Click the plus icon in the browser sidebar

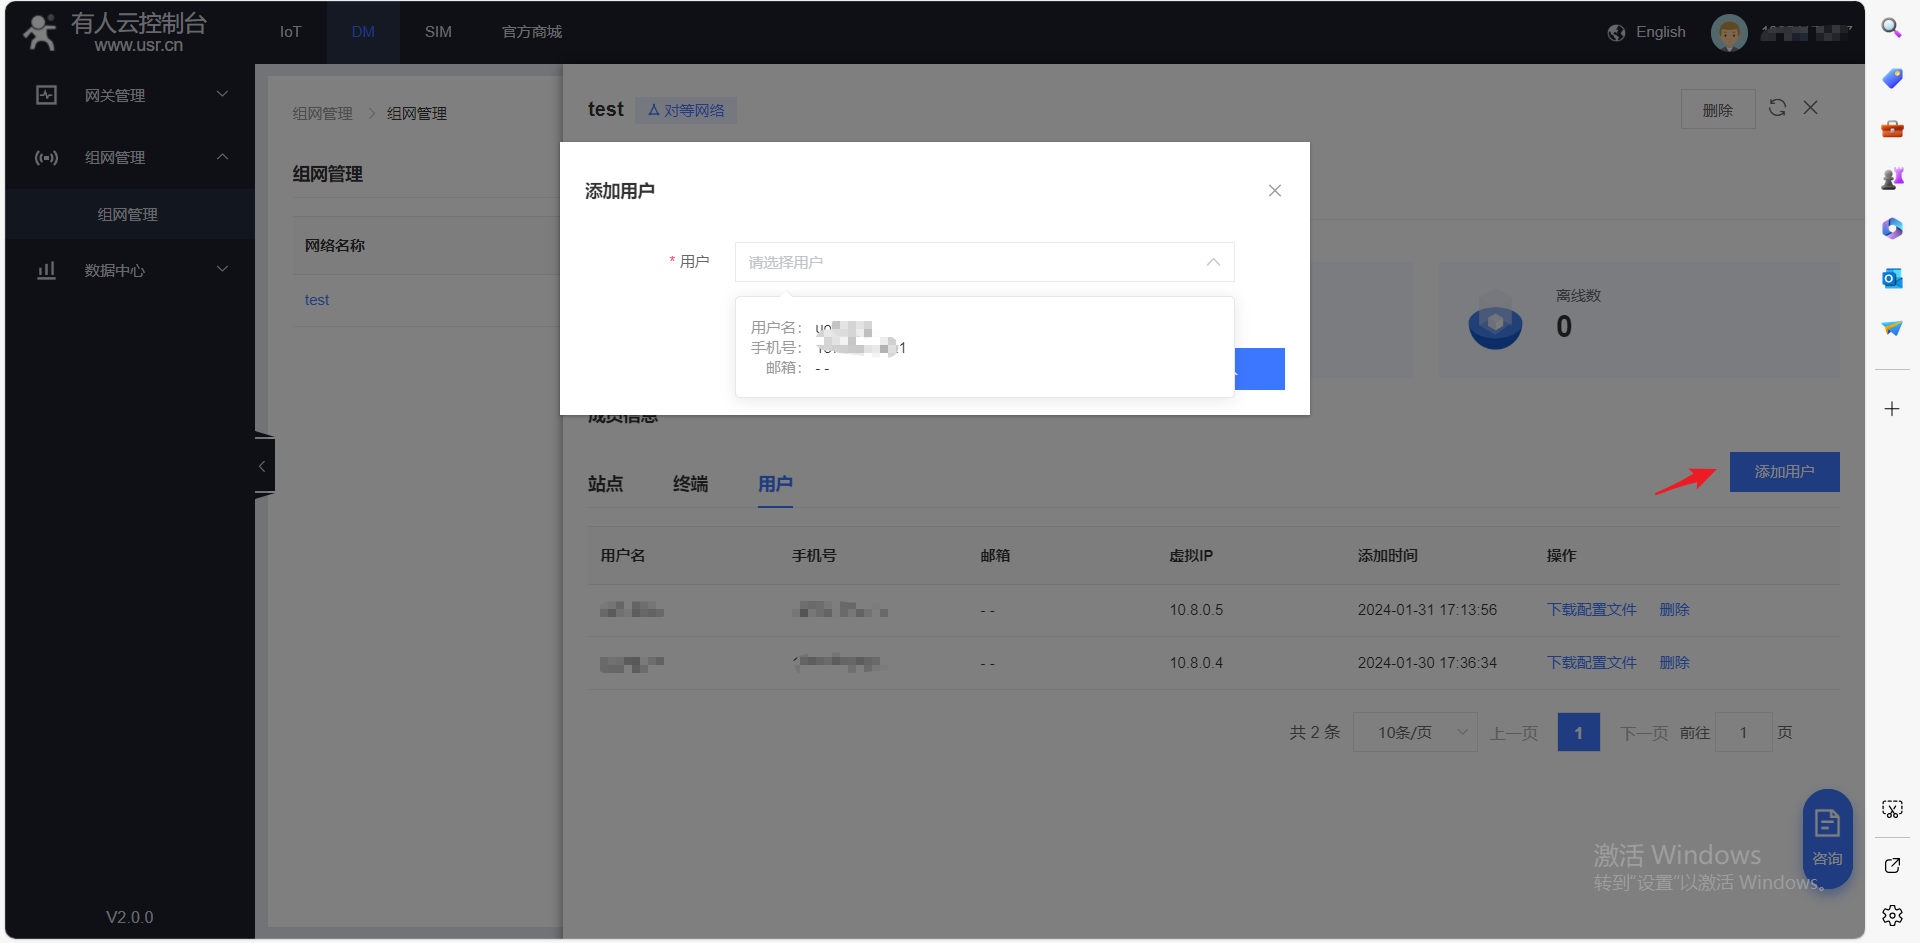pyautogui.click(x=1891, y=409)
